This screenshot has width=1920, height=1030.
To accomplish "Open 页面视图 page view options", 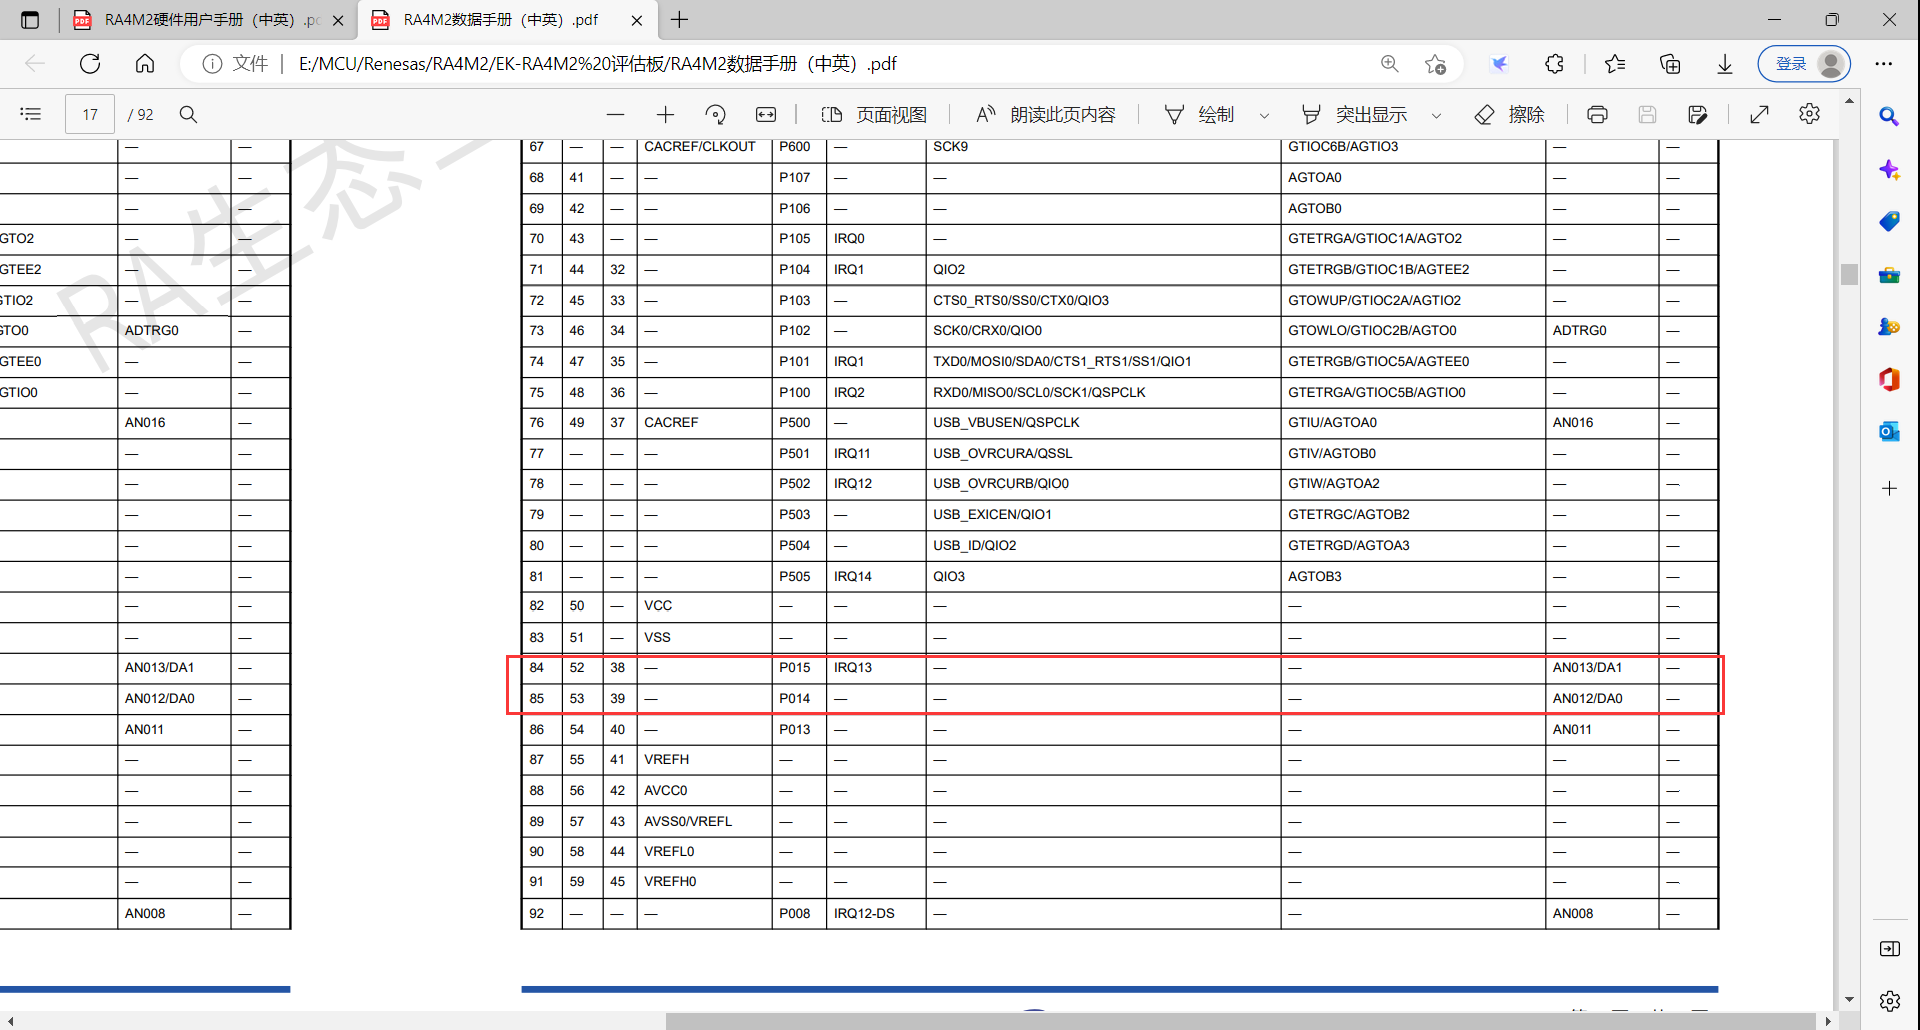I will (874, 114).
